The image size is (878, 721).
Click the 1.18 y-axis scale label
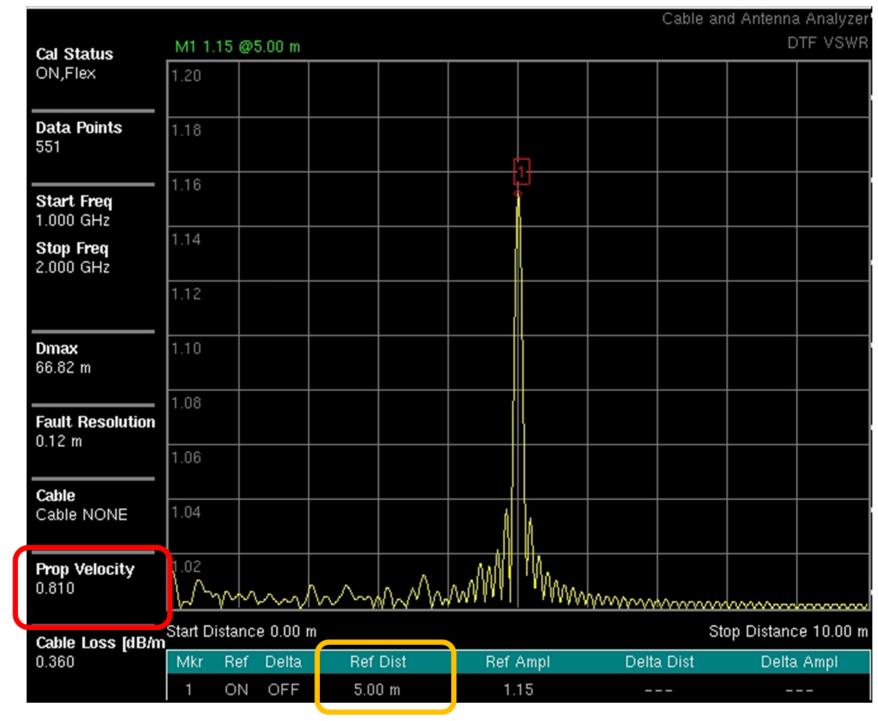pyautogui.click(x=186, y=130)
